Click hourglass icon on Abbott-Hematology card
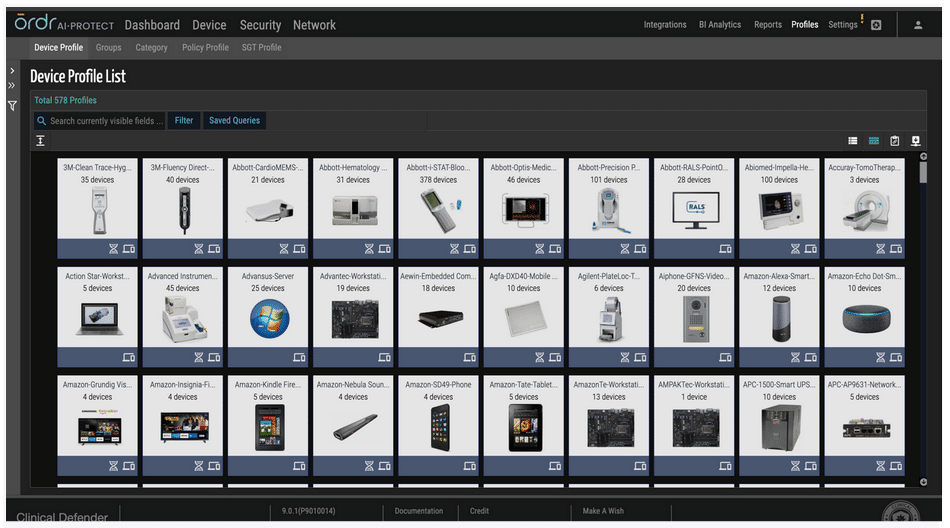Screen dimensions: 950x528 (369, 249)
